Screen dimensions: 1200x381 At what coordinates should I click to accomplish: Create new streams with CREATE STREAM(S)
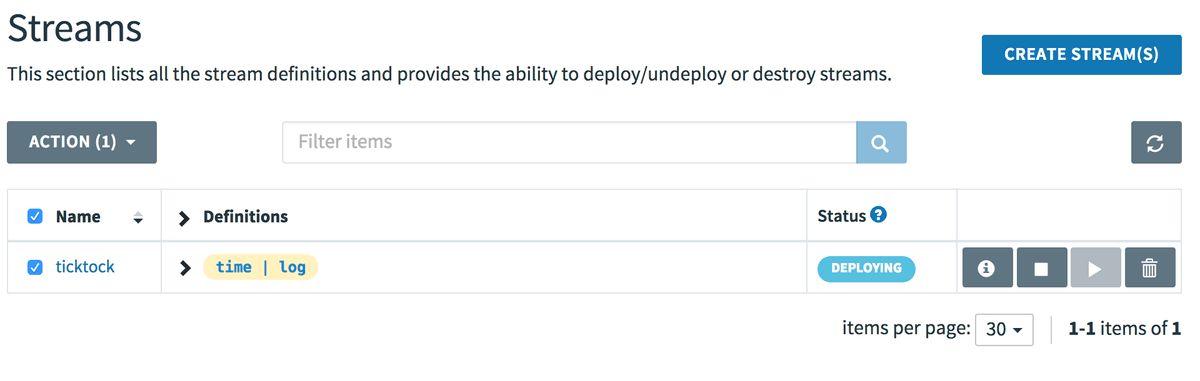pos(1082,54)
